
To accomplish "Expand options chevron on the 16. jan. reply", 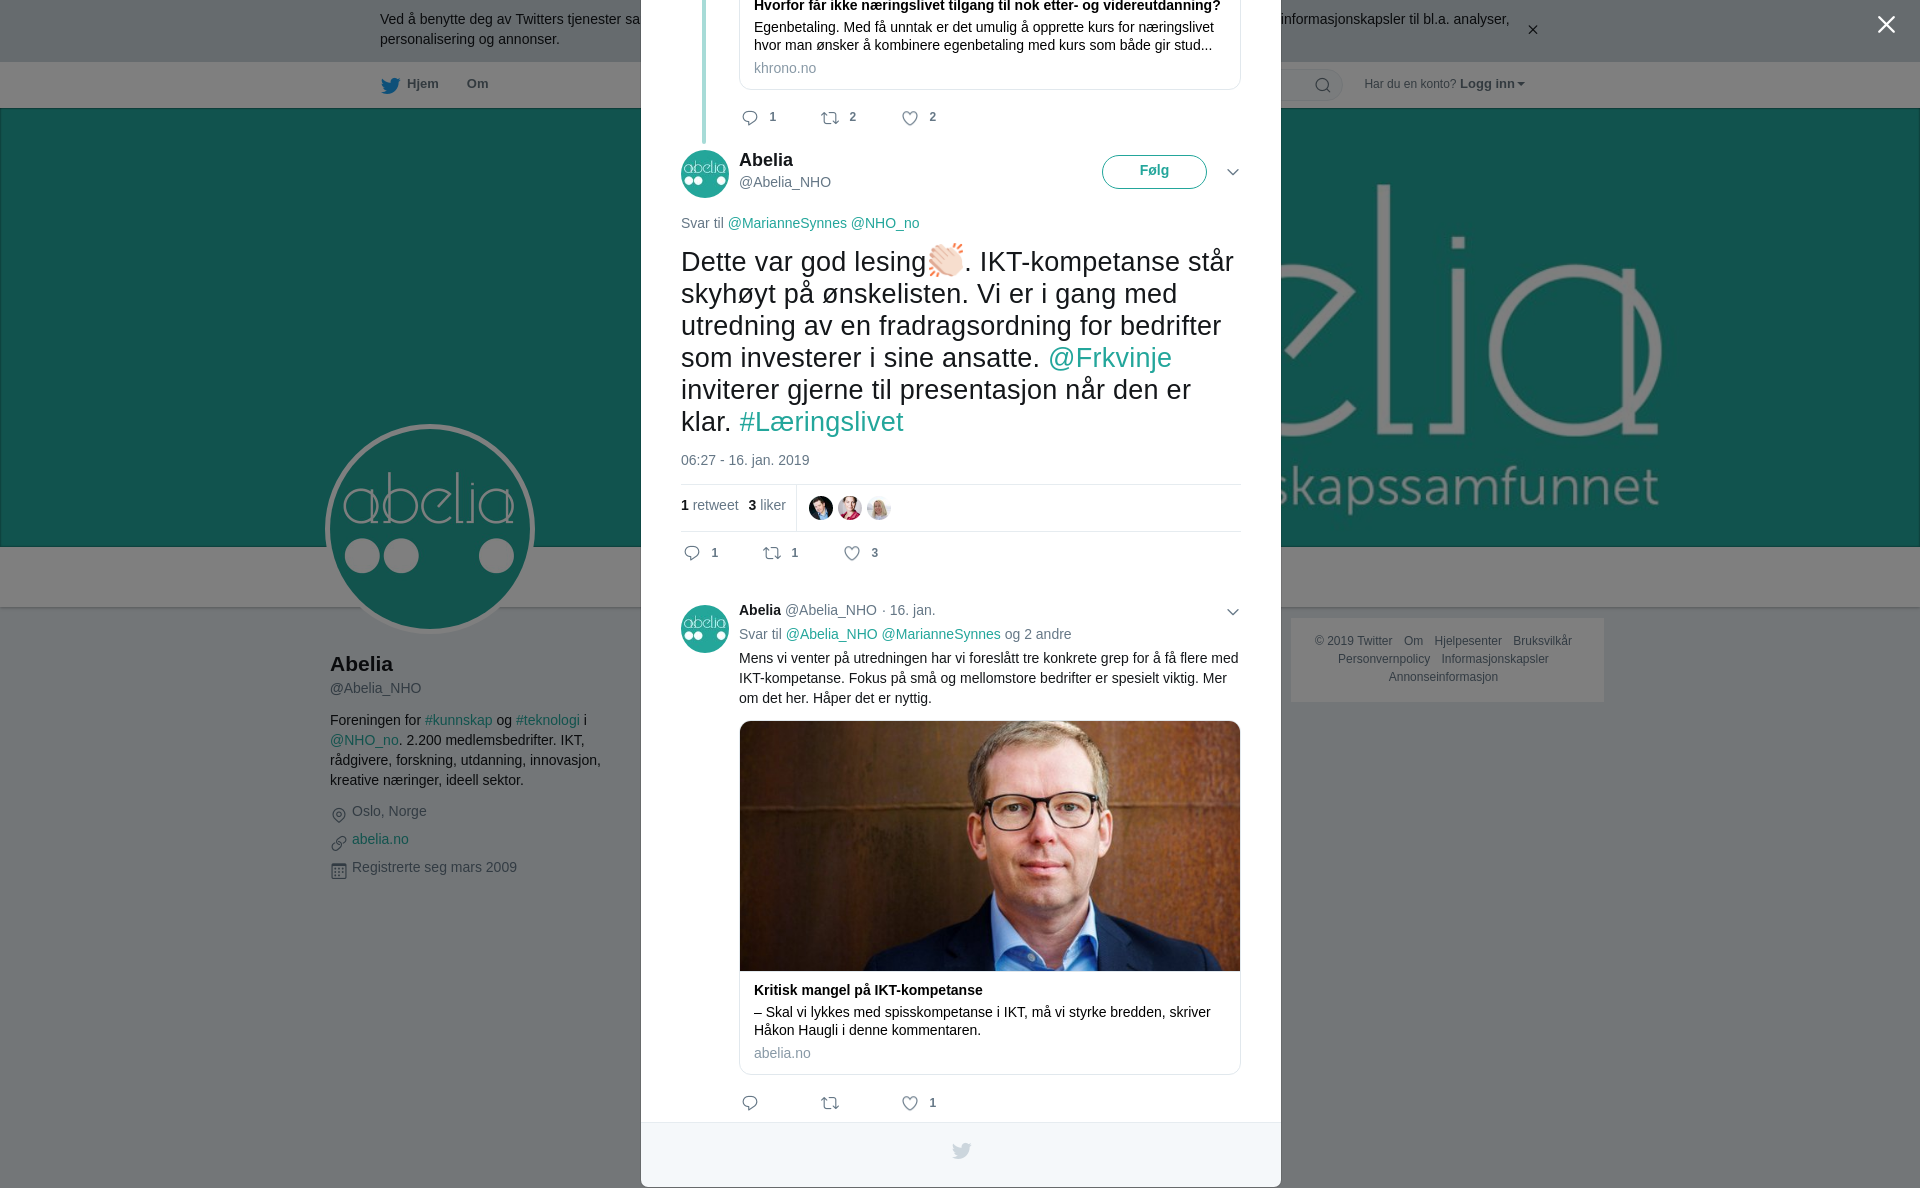I will pyautogui.click(x=1233, y=612).
